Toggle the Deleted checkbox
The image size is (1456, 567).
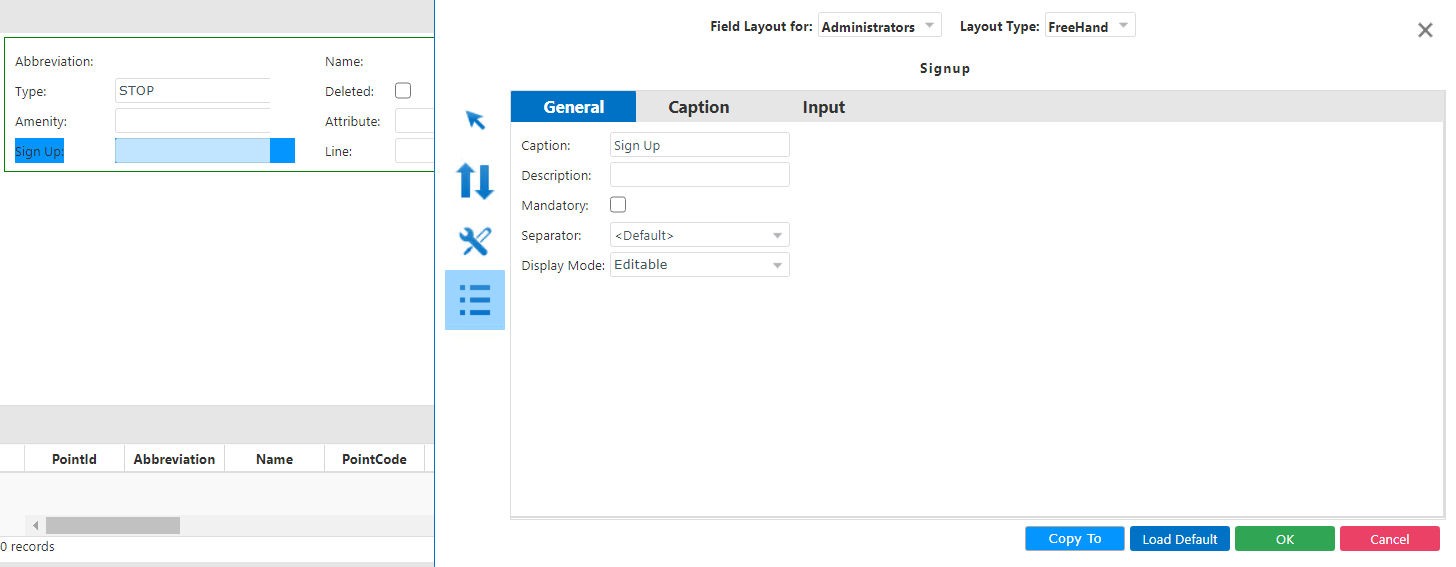(403, 90)
